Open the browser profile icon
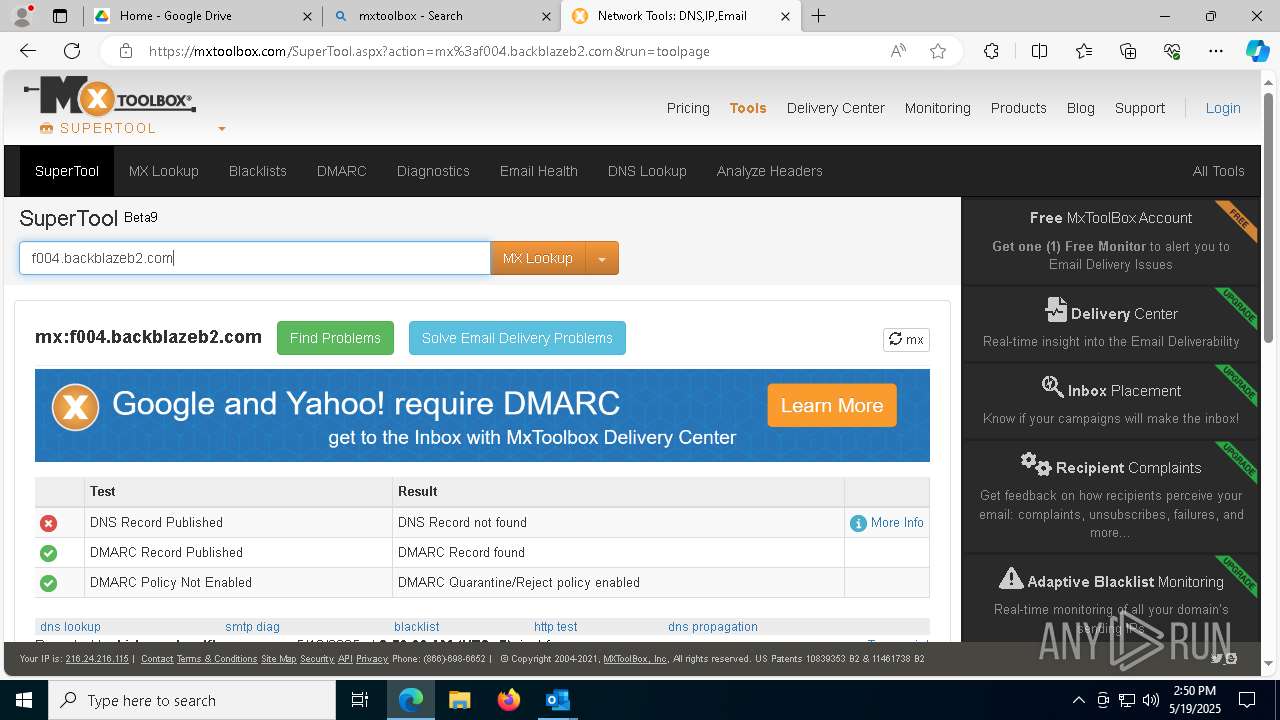The width and height of the screenshot is (1280, 720). (22, 16)
